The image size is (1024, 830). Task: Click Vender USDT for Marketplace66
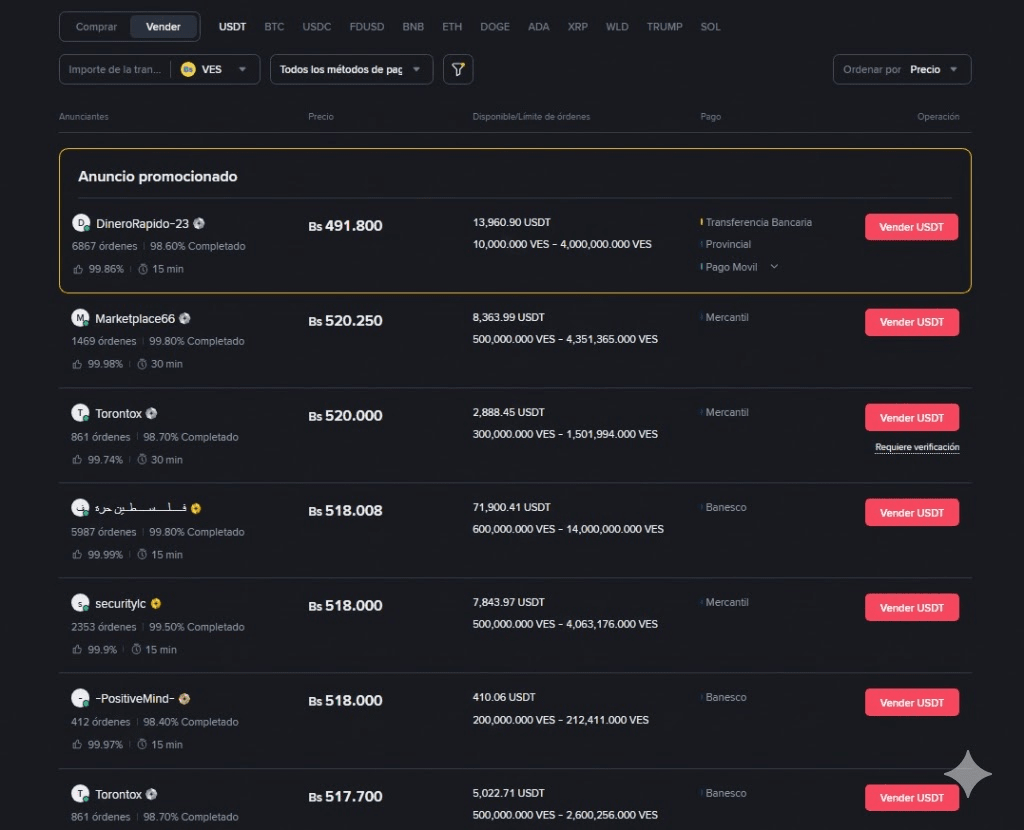tap(911, 322)
